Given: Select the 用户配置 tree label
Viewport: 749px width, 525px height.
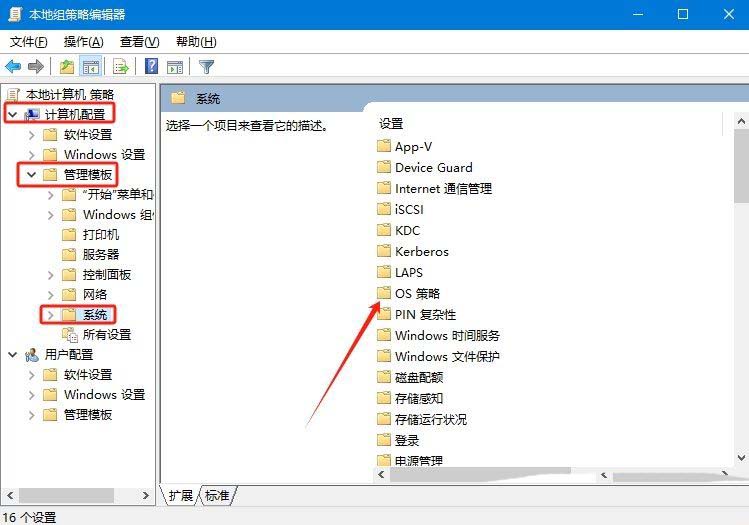Looking at the screenshot, I should [x=69, y=354].
